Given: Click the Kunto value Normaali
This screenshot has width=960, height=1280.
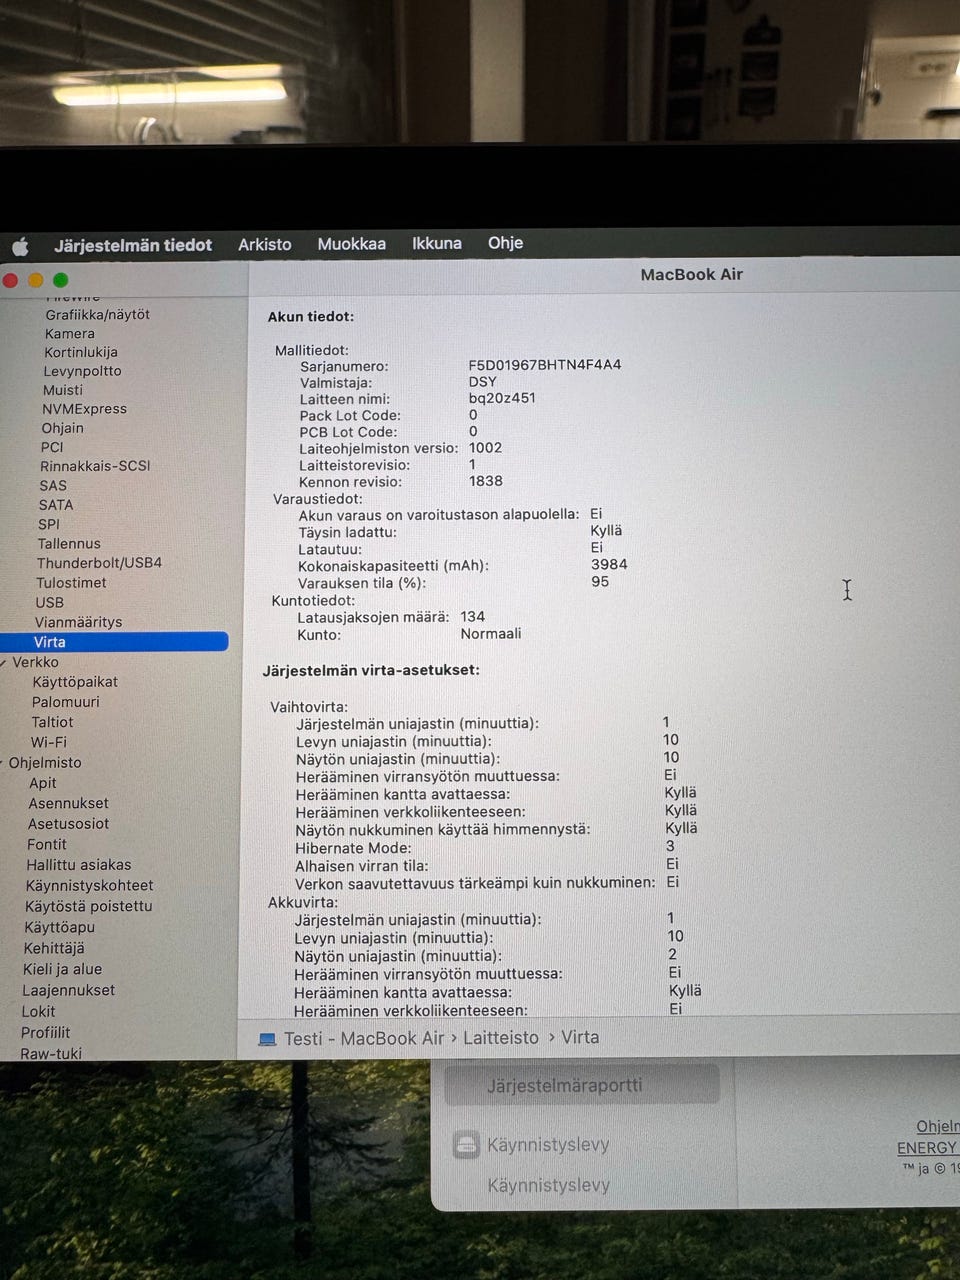Looking at the screenshot, I should 491,634.
